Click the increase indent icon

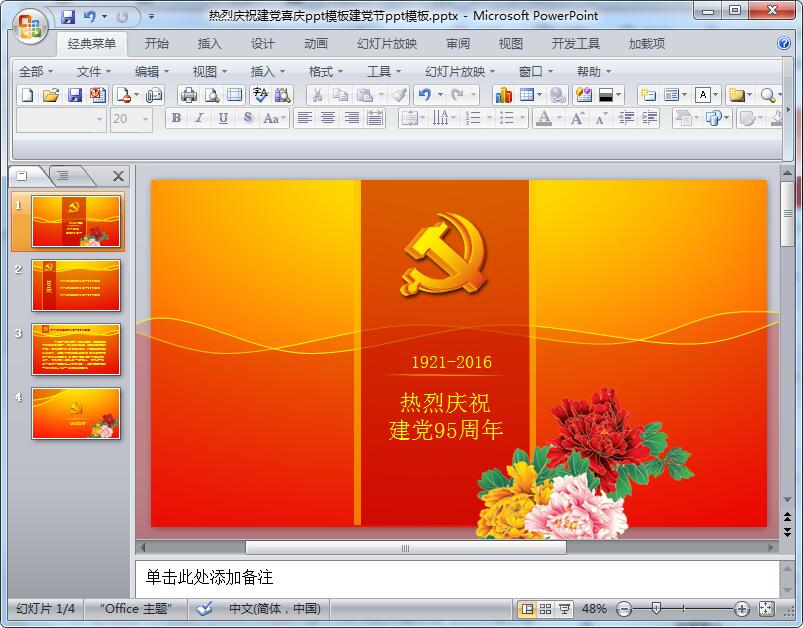649,118
